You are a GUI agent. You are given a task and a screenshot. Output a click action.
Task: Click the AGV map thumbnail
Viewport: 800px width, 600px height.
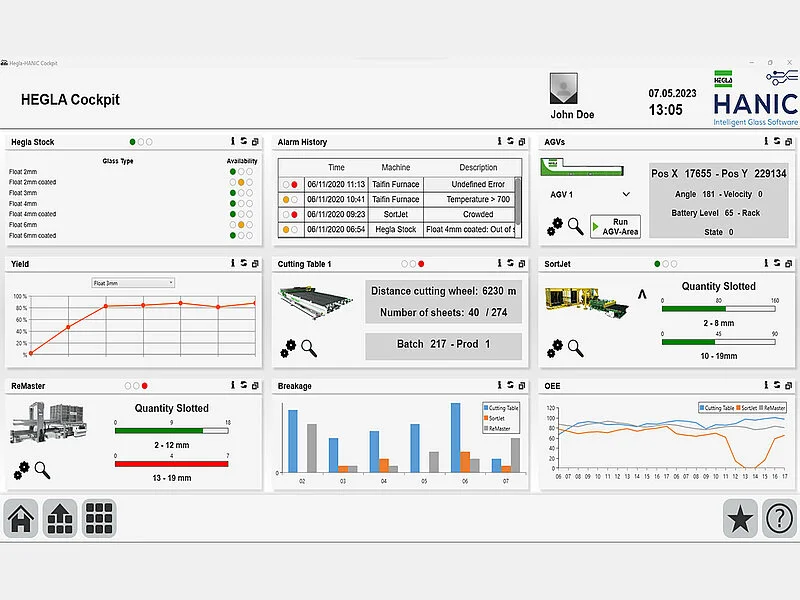pos(582,167)
